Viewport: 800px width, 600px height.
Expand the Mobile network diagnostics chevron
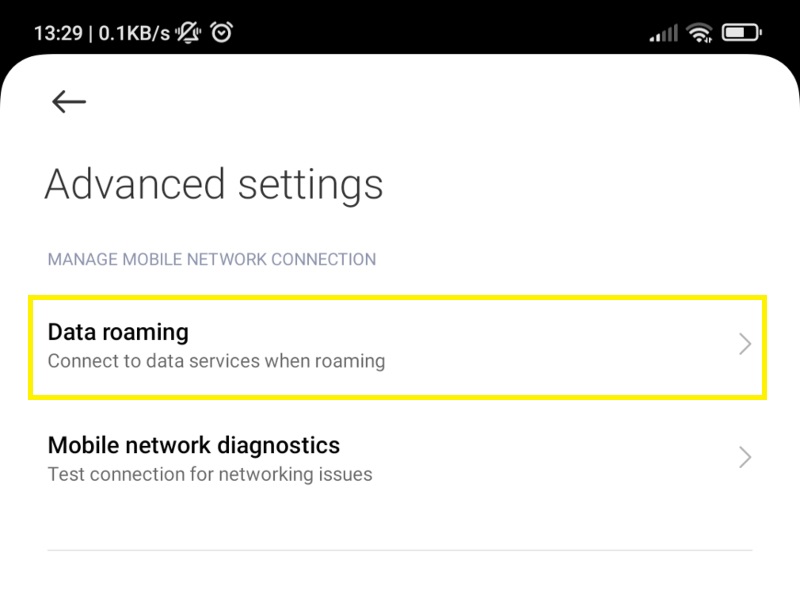745,458
